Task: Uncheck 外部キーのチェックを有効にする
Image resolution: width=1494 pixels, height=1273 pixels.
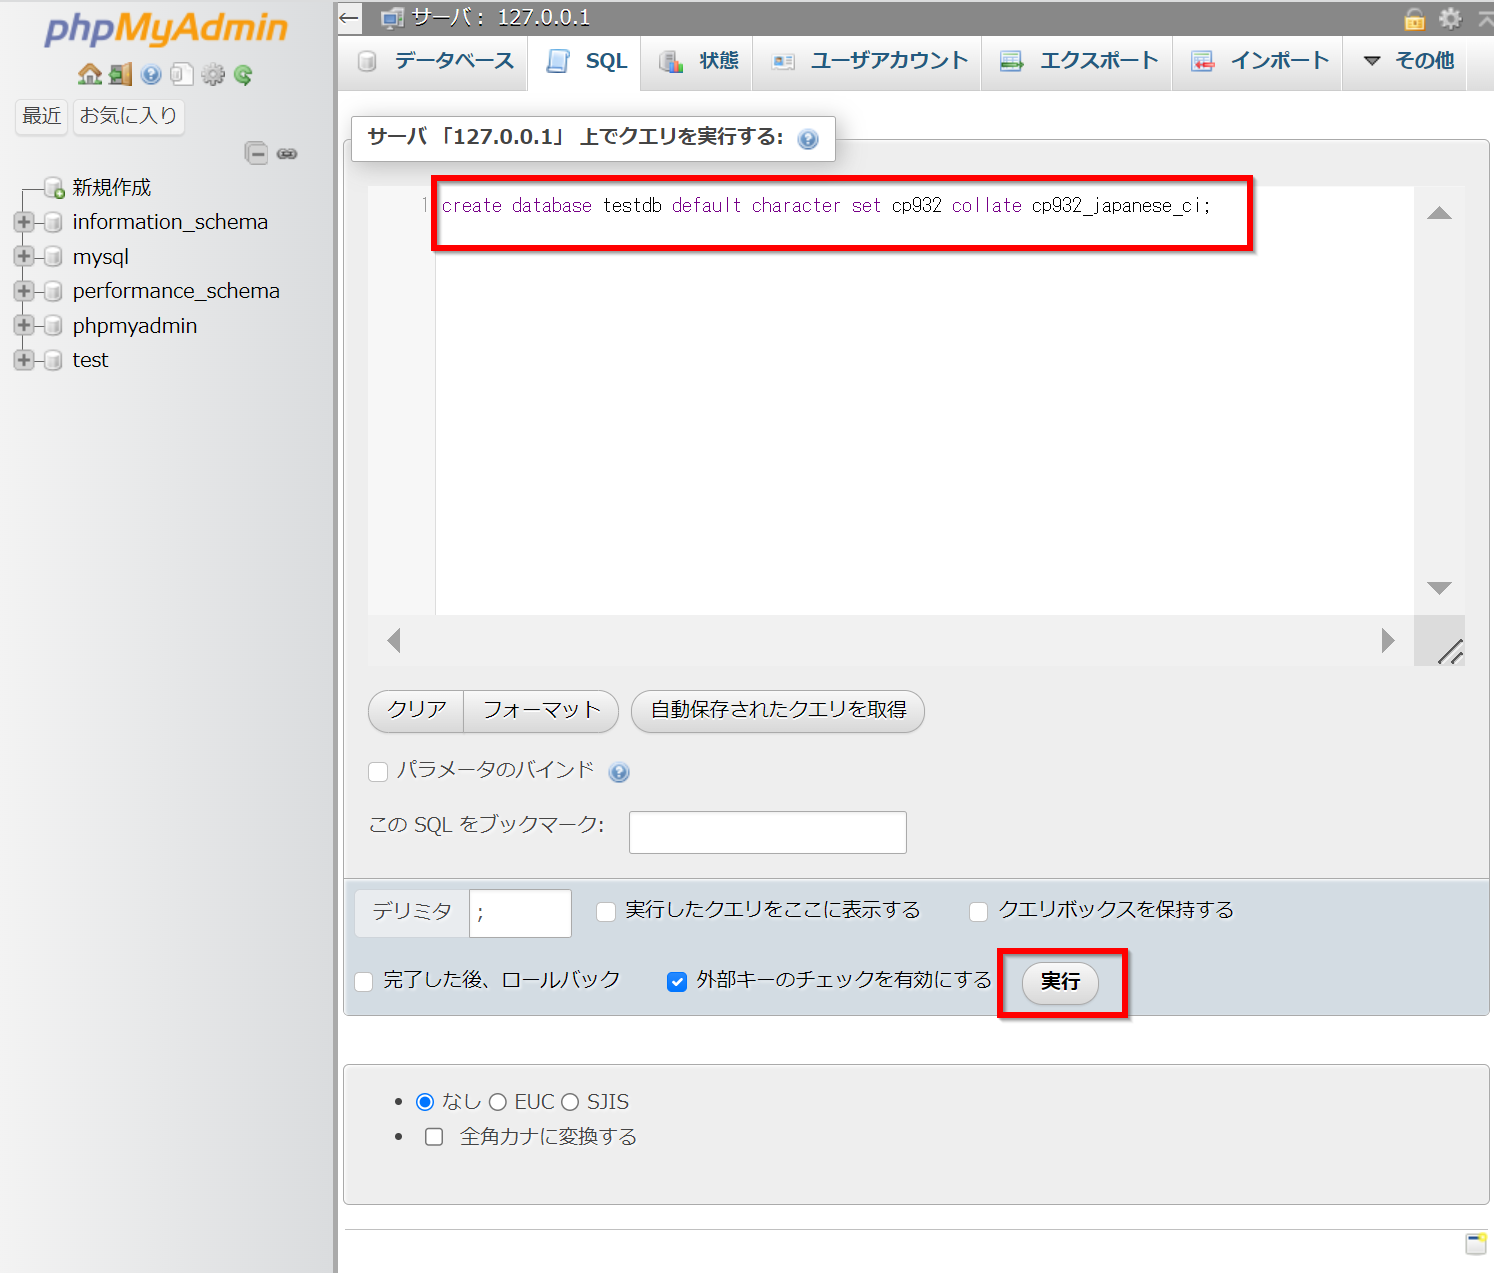Action: pyautogui.click(x=677, y=981)
